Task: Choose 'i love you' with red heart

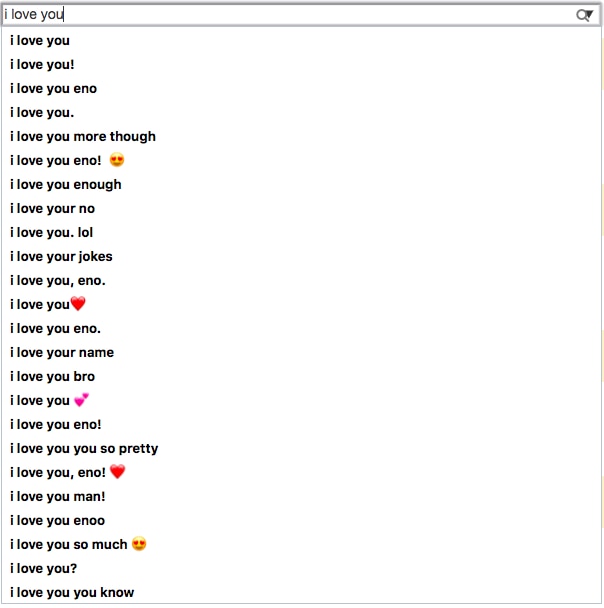Action: (302, 304)
